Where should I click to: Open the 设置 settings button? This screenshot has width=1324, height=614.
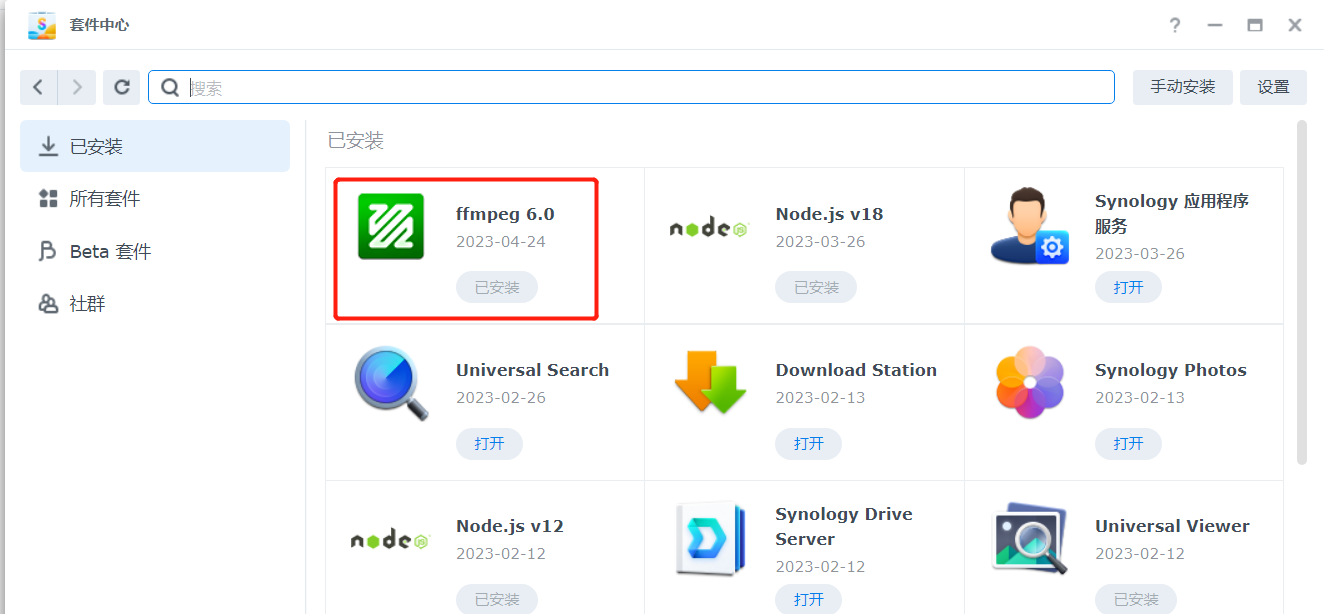1273,87
